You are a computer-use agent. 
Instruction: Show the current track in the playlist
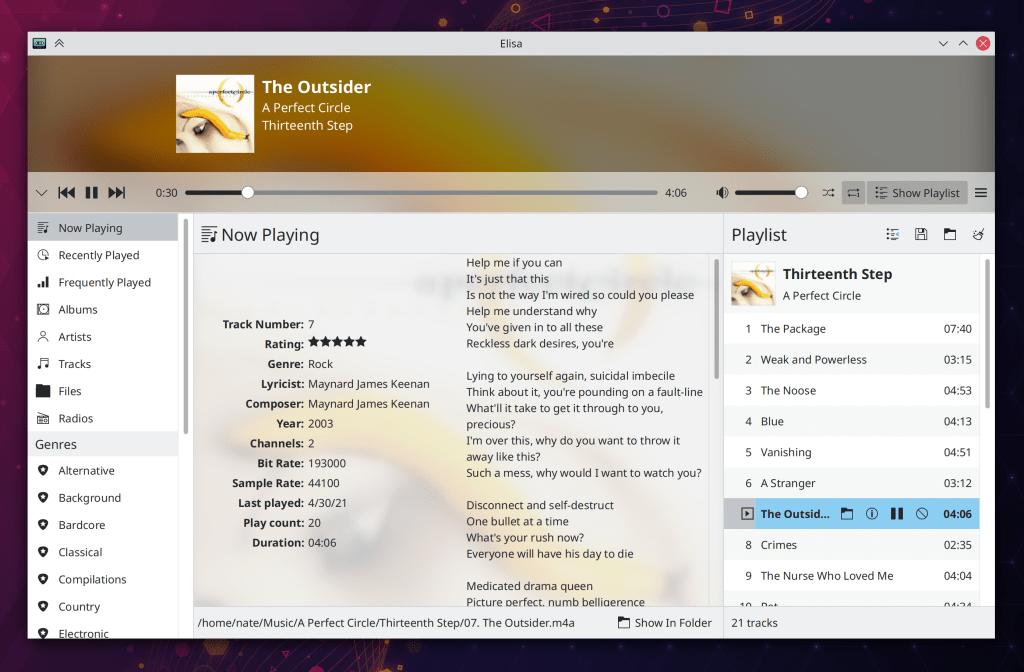click(893, 234)
